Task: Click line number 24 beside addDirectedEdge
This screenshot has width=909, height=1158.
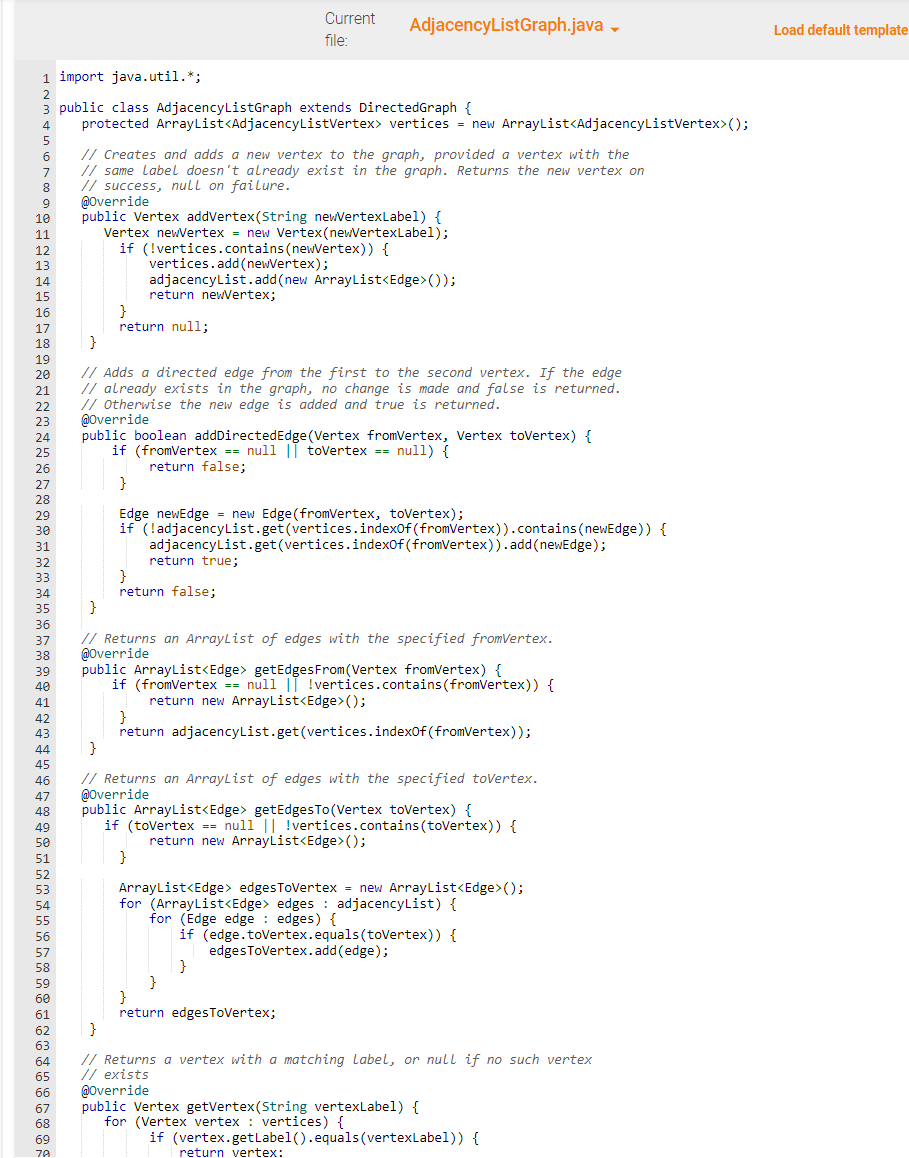Action: tap(43, 435)
